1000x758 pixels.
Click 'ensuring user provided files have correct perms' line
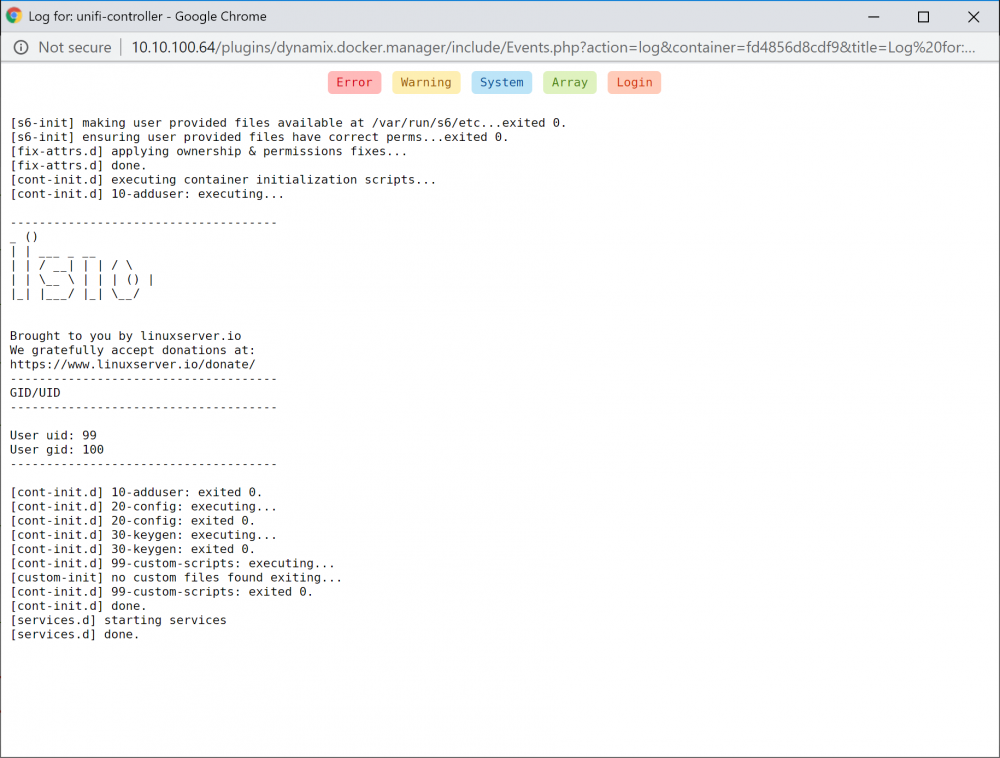pyautogui.click(x=259, y=136)
